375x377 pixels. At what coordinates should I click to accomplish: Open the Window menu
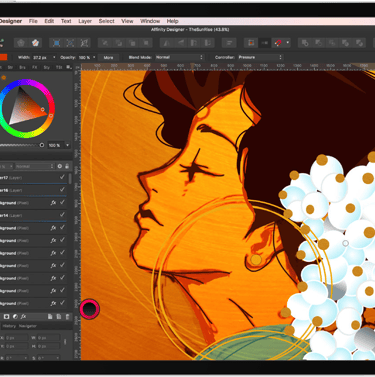click(x=150, y=21)
